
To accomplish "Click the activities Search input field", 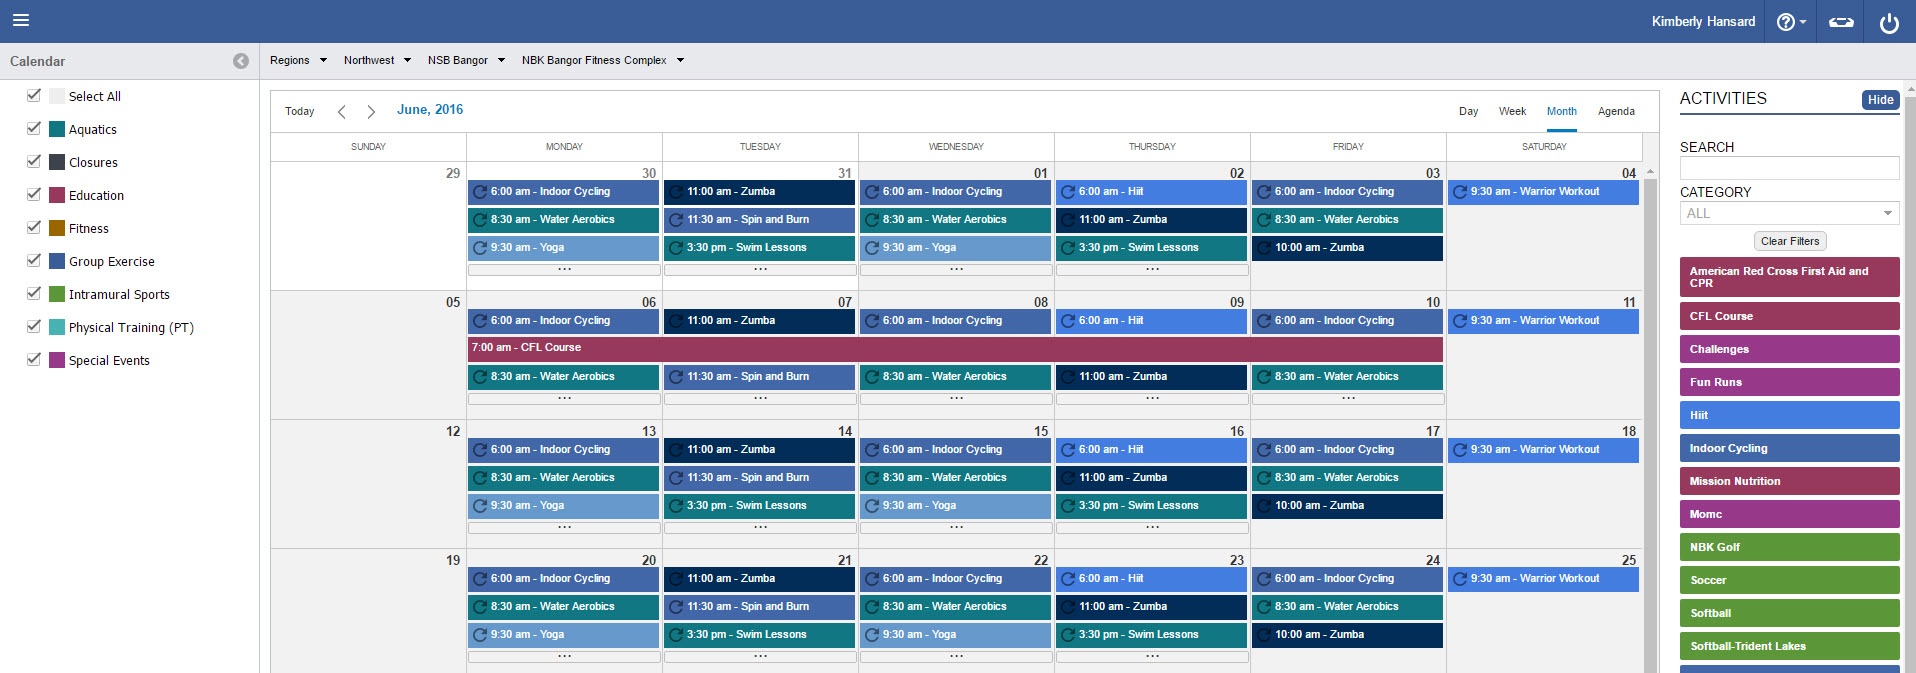I will (x=1789, y=168).
